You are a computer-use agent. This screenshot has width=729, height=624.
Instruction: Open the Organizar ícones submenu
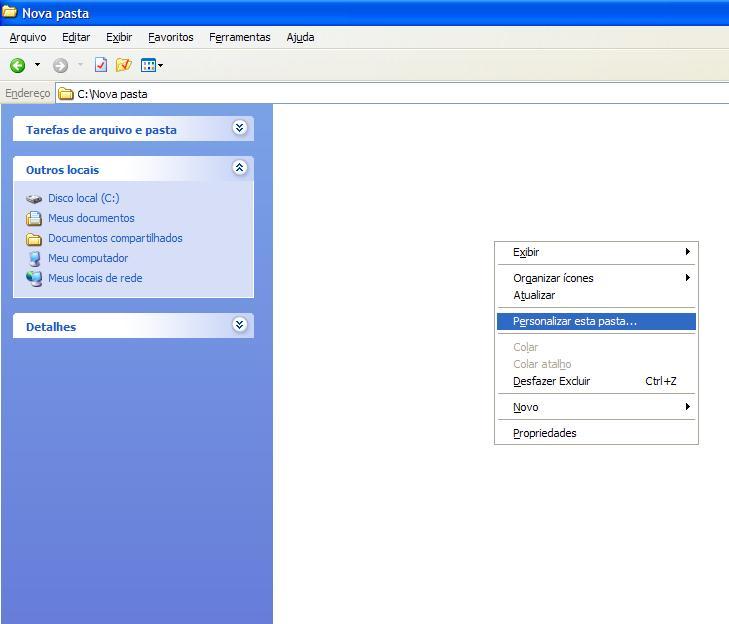596,278
